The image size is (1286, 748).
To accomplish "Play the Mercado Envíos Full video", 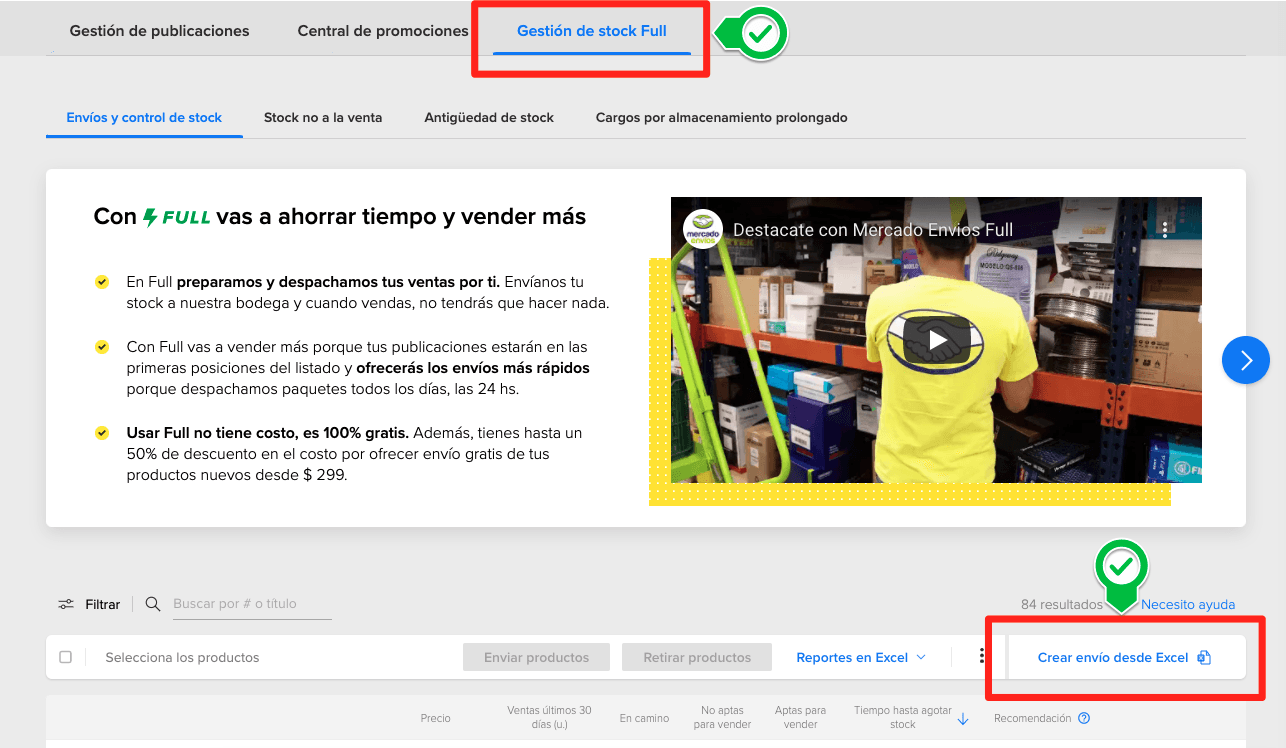I will pos(937,340).
